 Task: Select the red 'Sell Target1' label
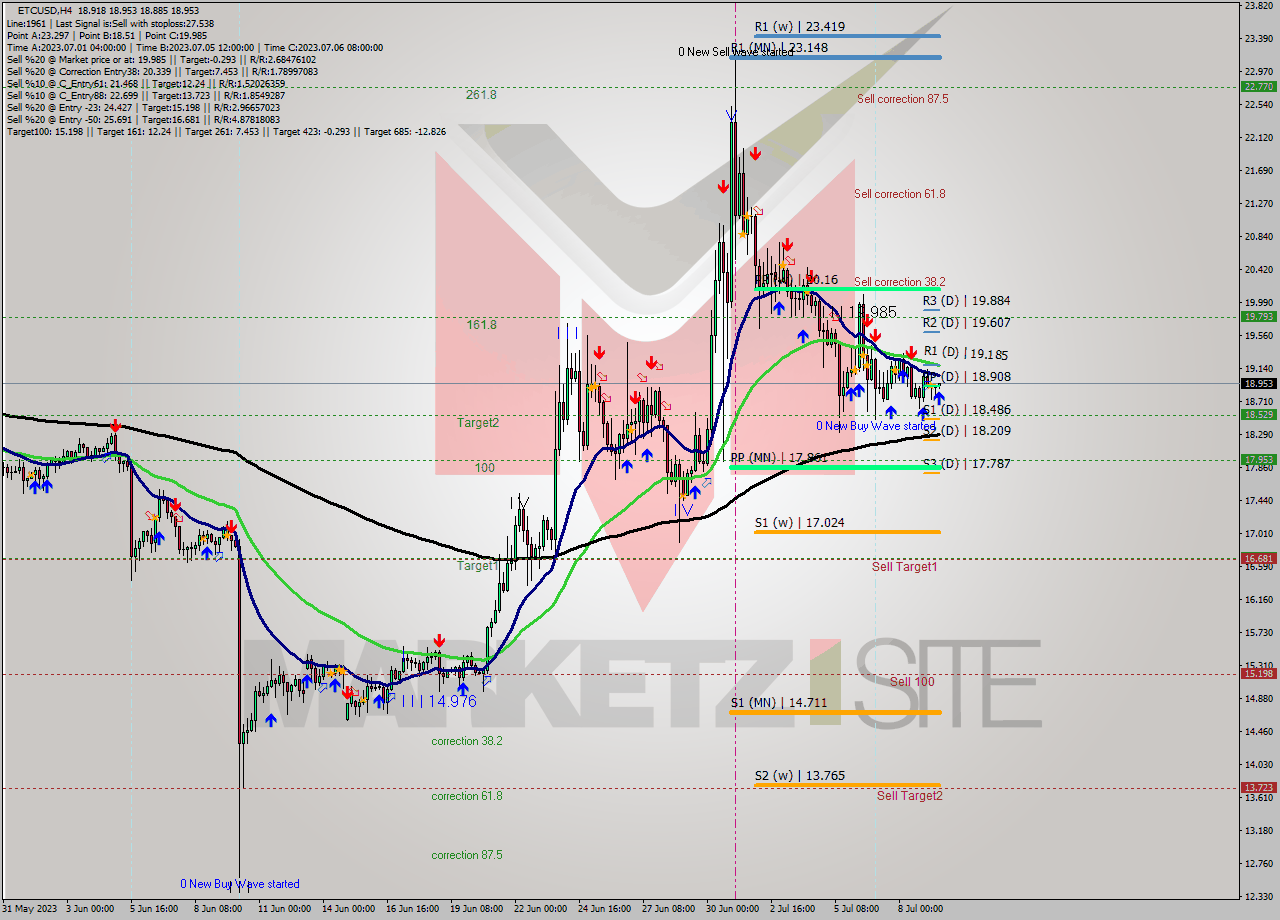904,567
